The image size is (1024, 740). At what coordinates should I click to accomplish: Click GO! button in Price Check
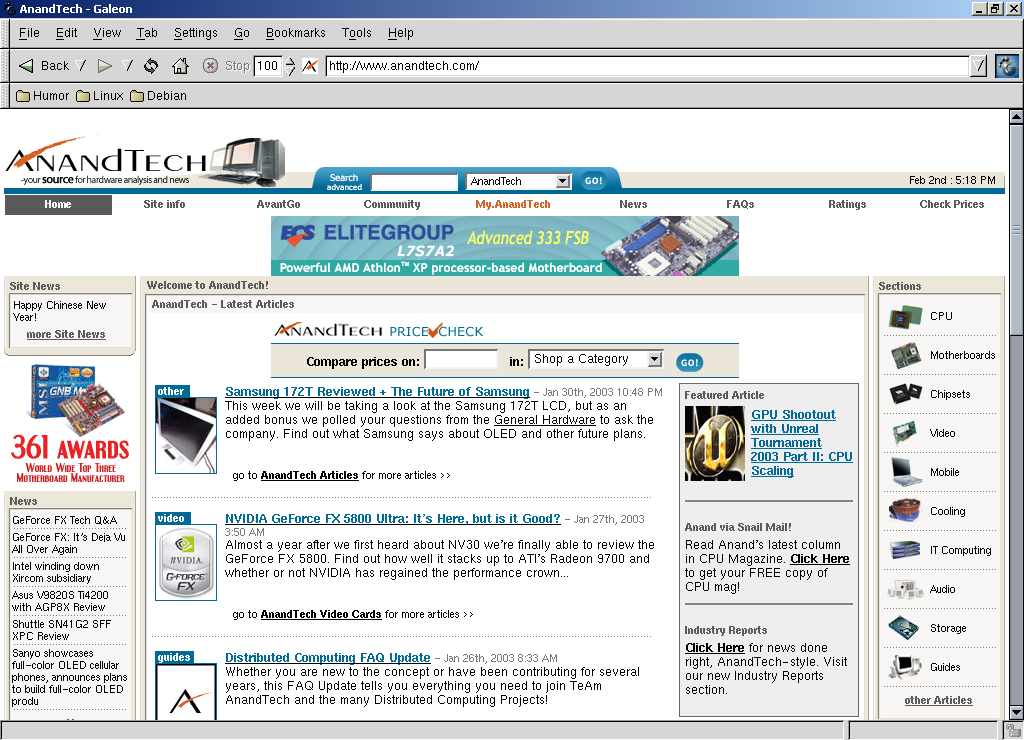pyautogui.click(x=690, y=362)
